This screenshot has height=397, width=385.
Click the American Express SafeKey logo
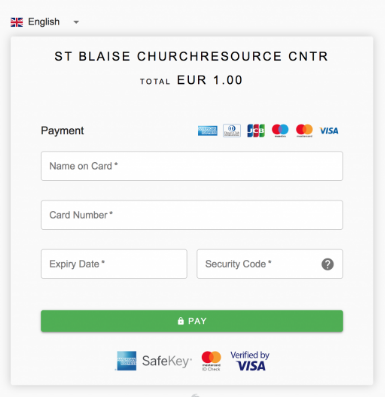153,361
